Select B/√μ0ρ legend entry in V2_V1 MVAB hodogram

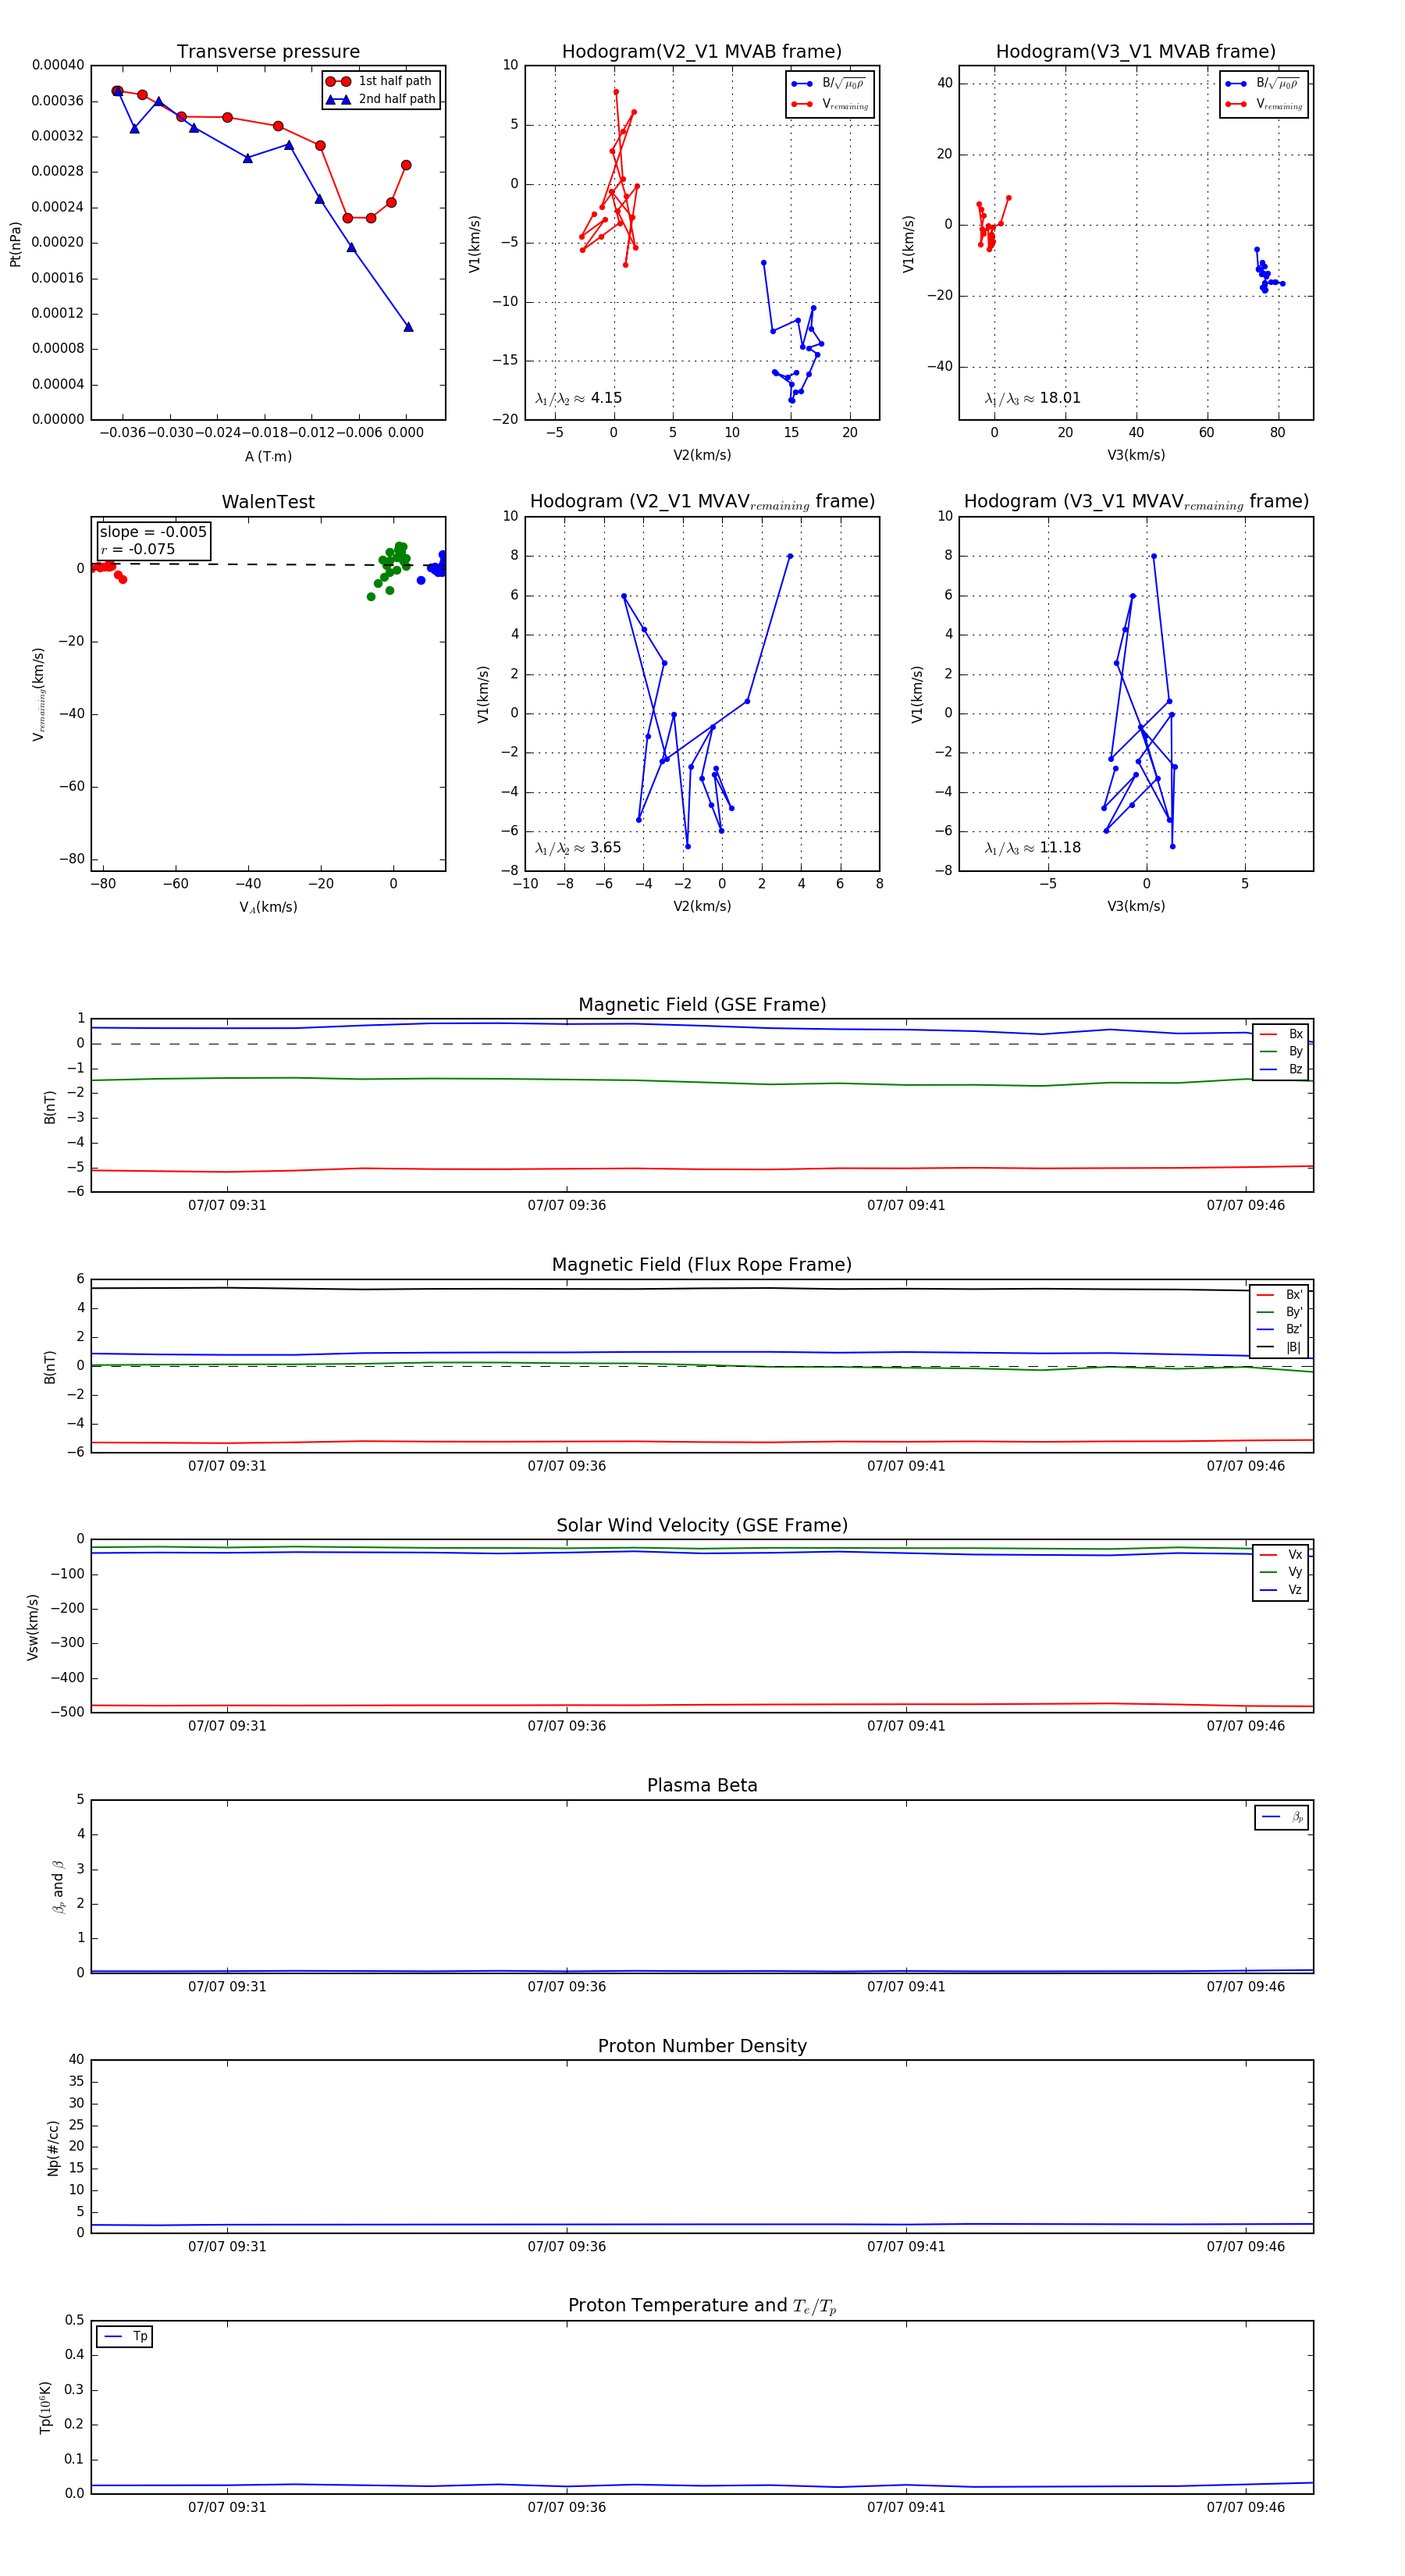point(830,84)
